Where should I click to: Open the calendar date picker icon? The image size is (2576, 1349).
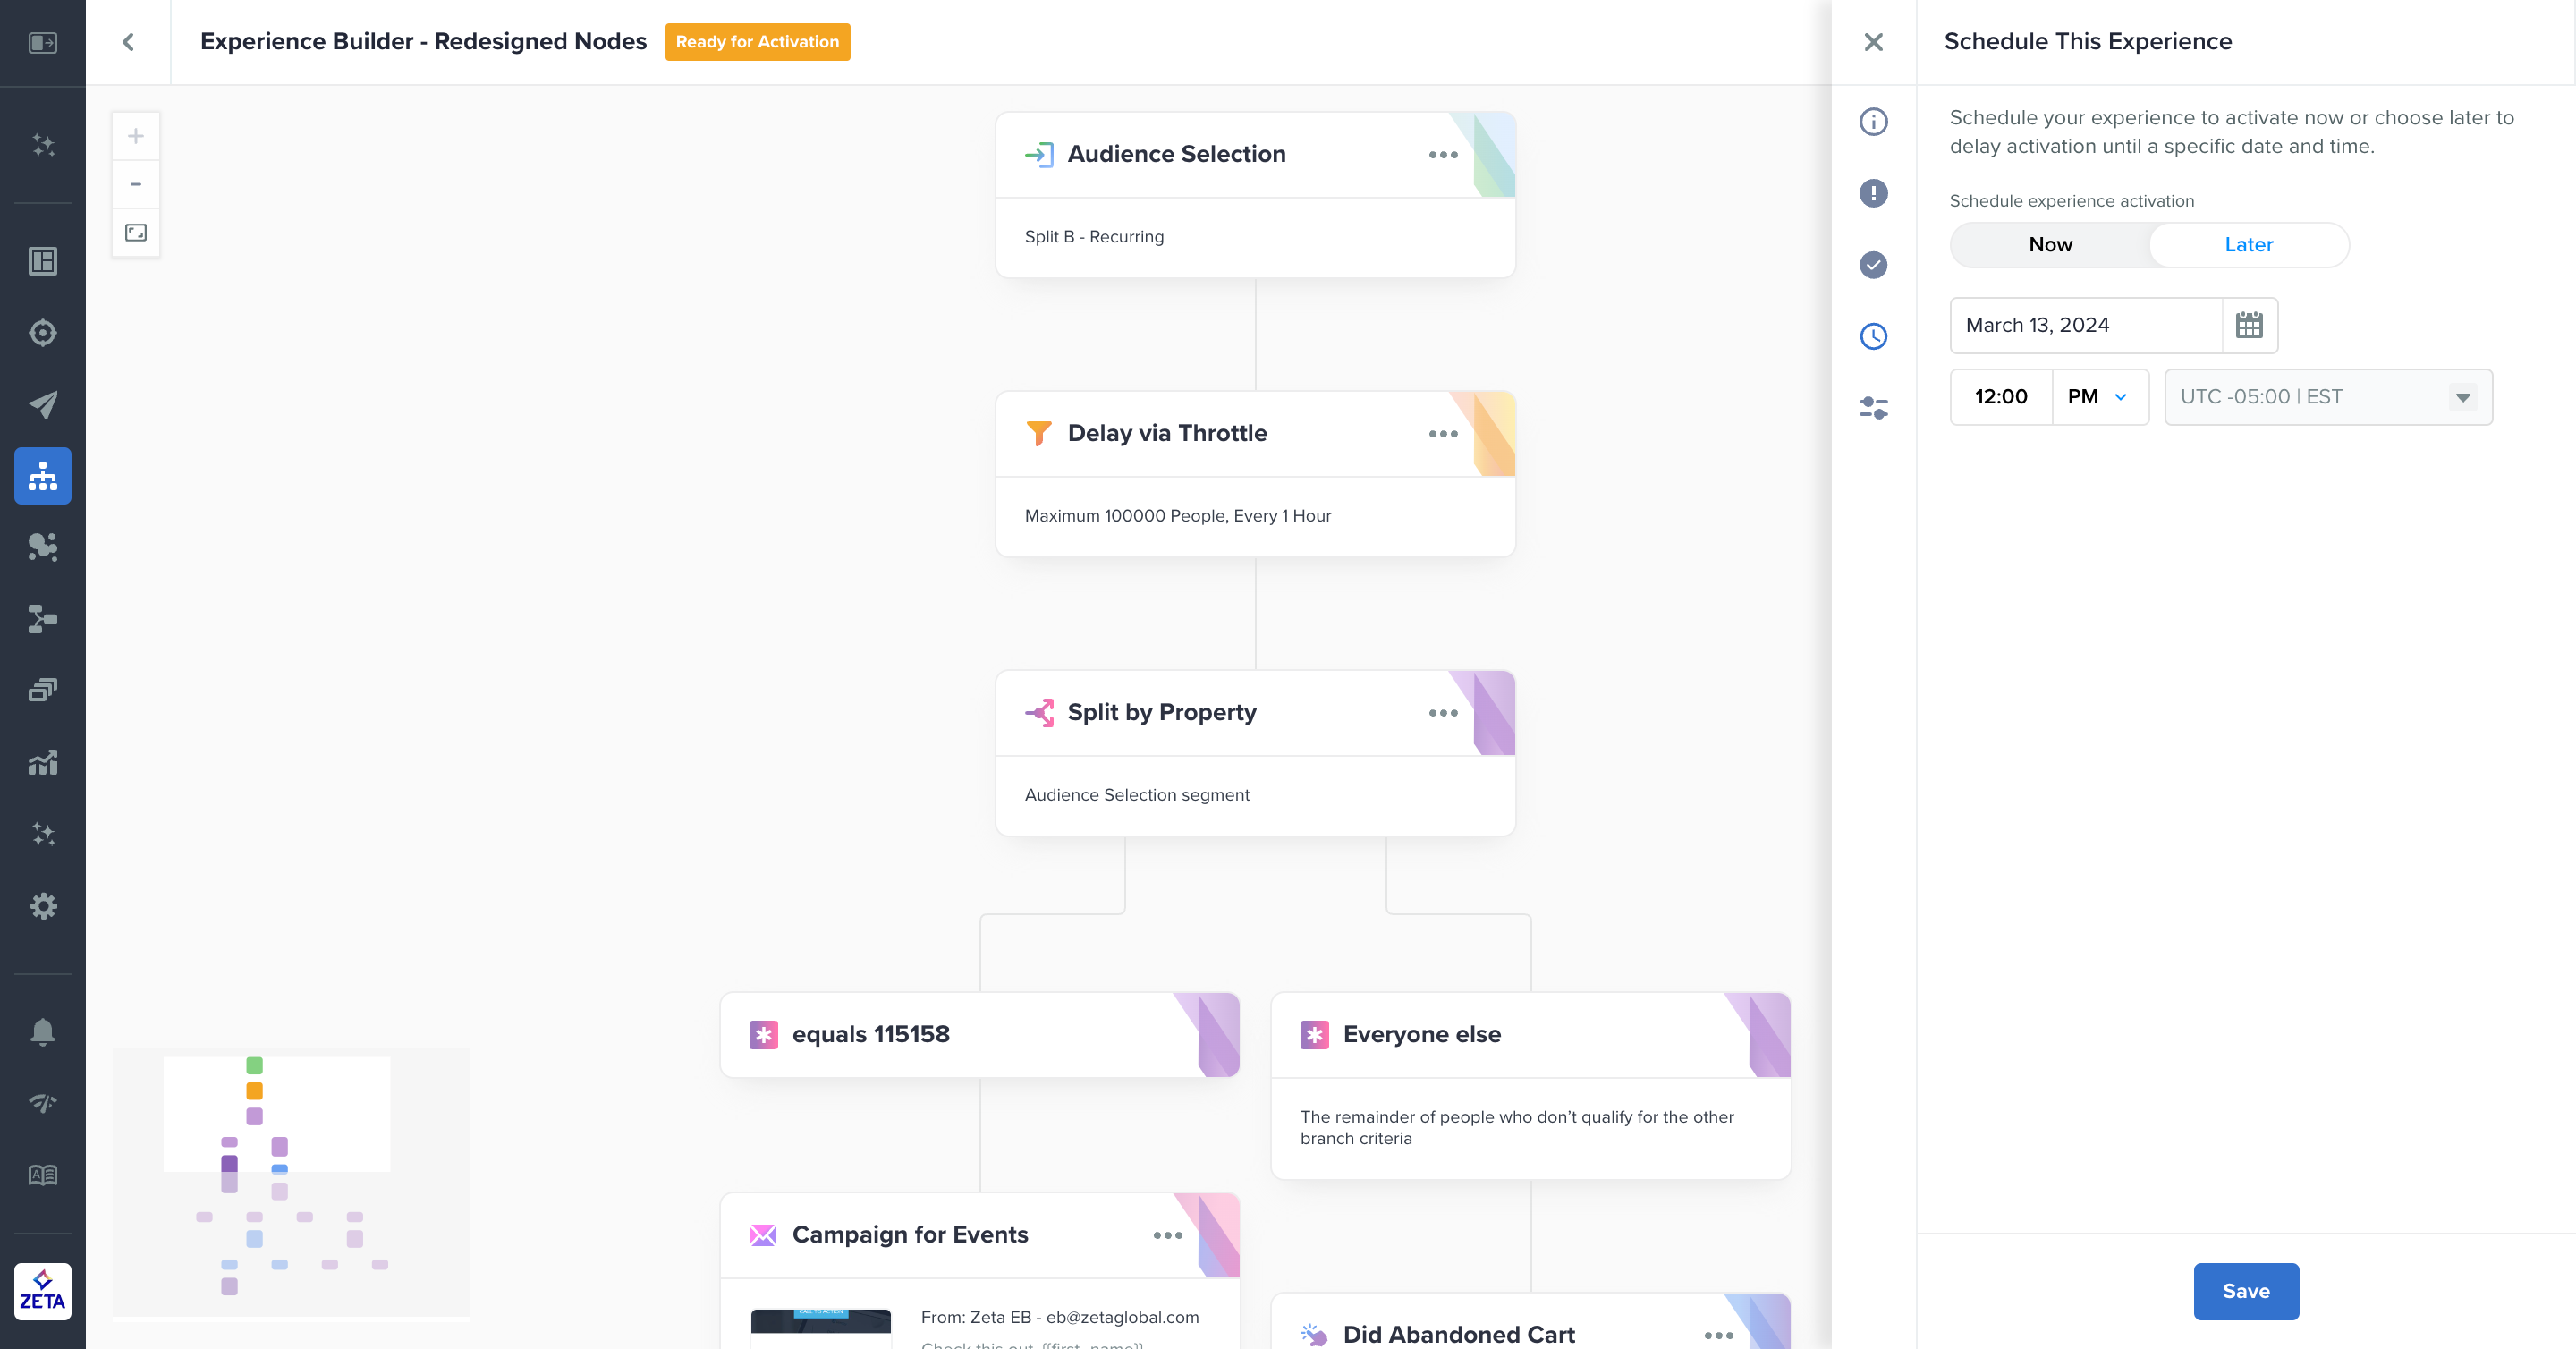2249,325
